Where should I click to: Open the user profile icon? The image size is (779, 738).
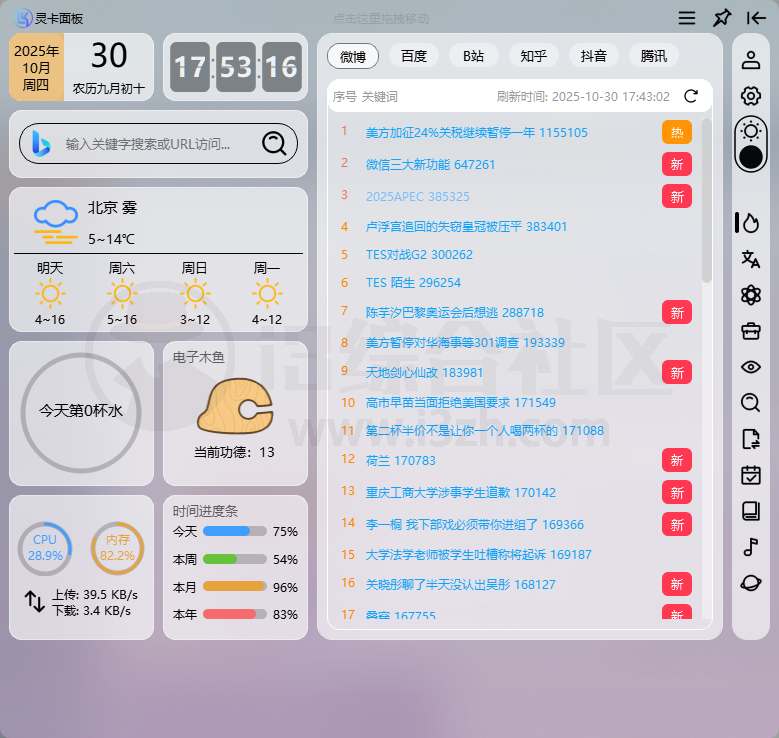click(751, 60)
